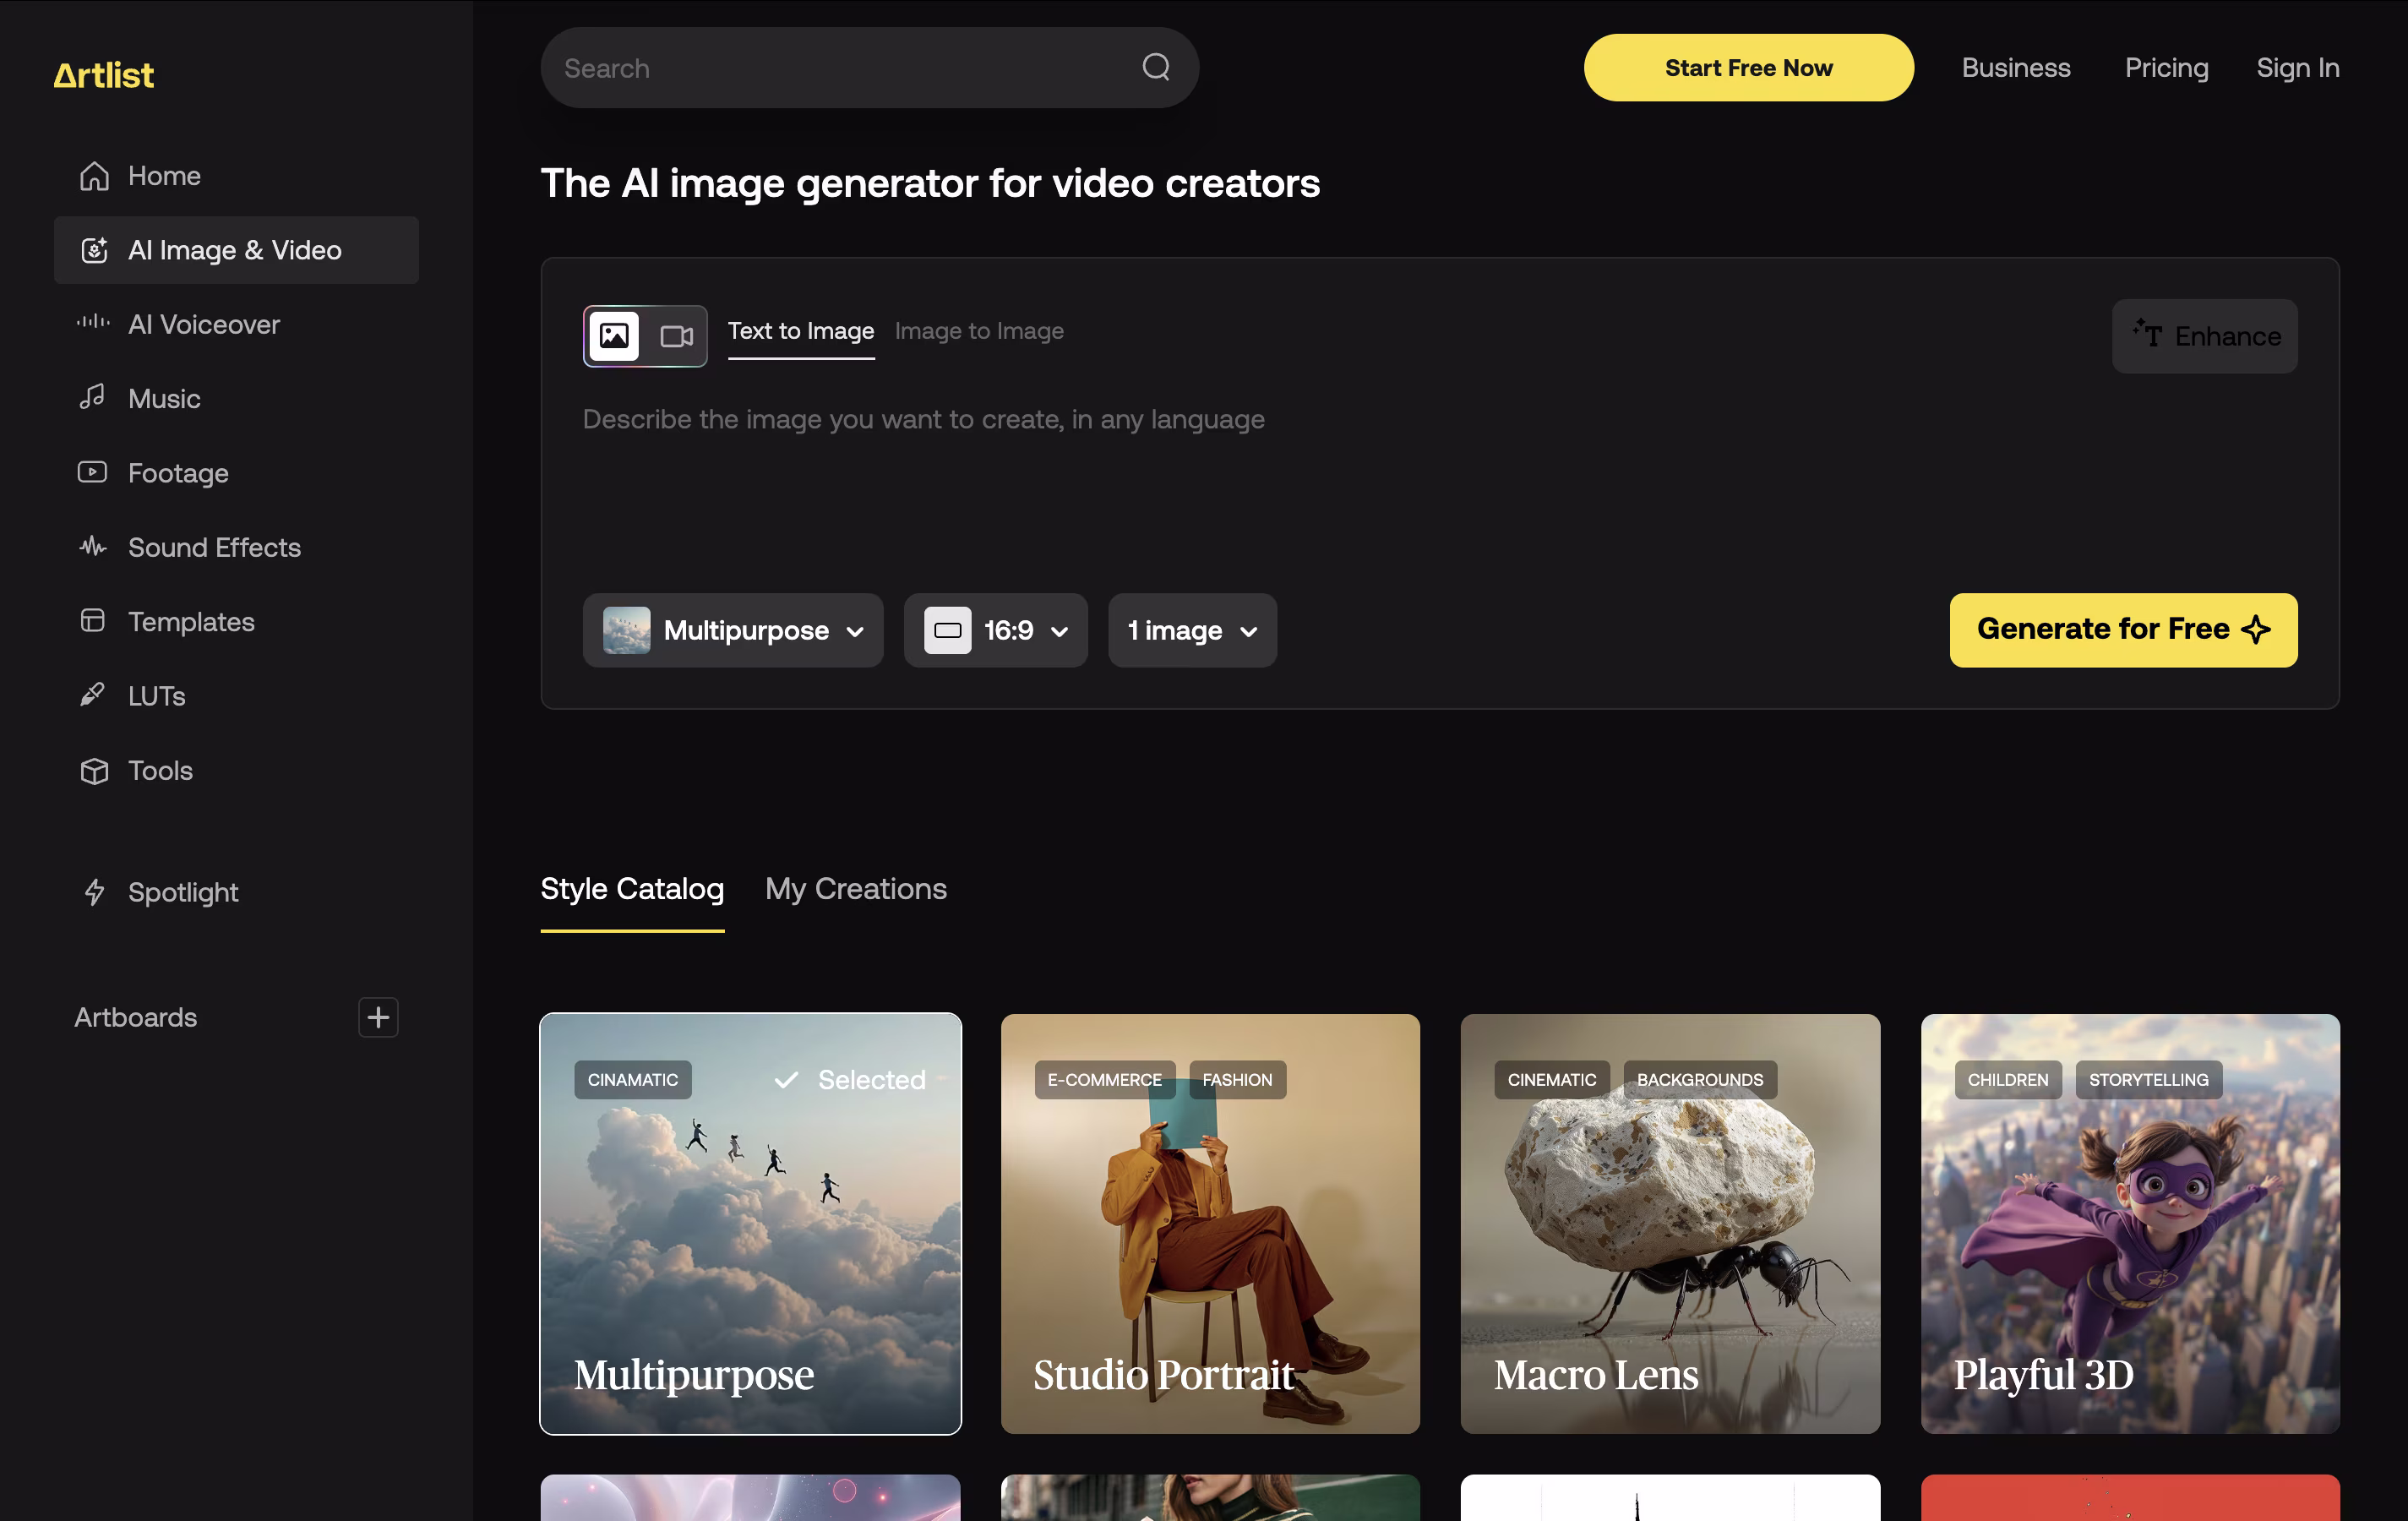Open AI Voiceover in the sidebar
The width and height of the screenshot is (2408, 1521).
tap(236, 325)
